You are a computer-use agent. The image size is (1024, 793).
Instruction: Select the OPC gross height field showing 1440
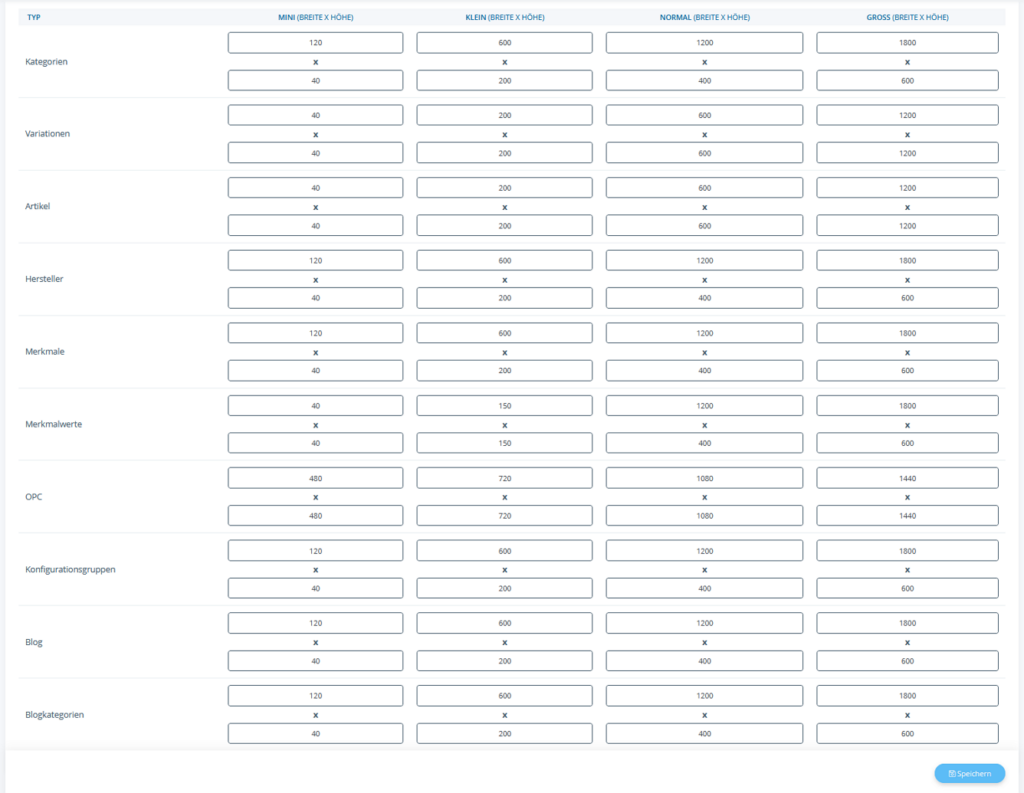[907, 515]
